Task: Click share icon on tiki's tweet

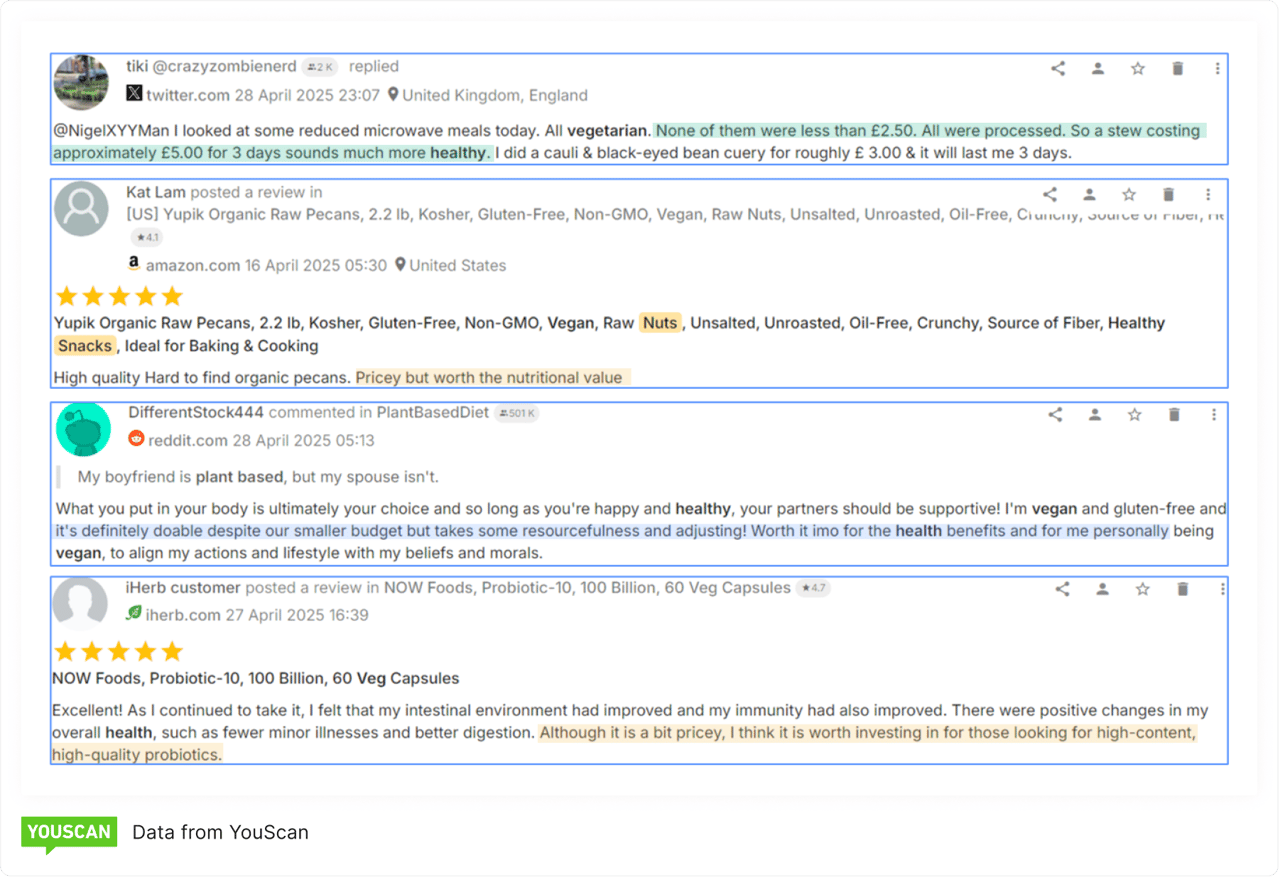Action: [1058, 68]
